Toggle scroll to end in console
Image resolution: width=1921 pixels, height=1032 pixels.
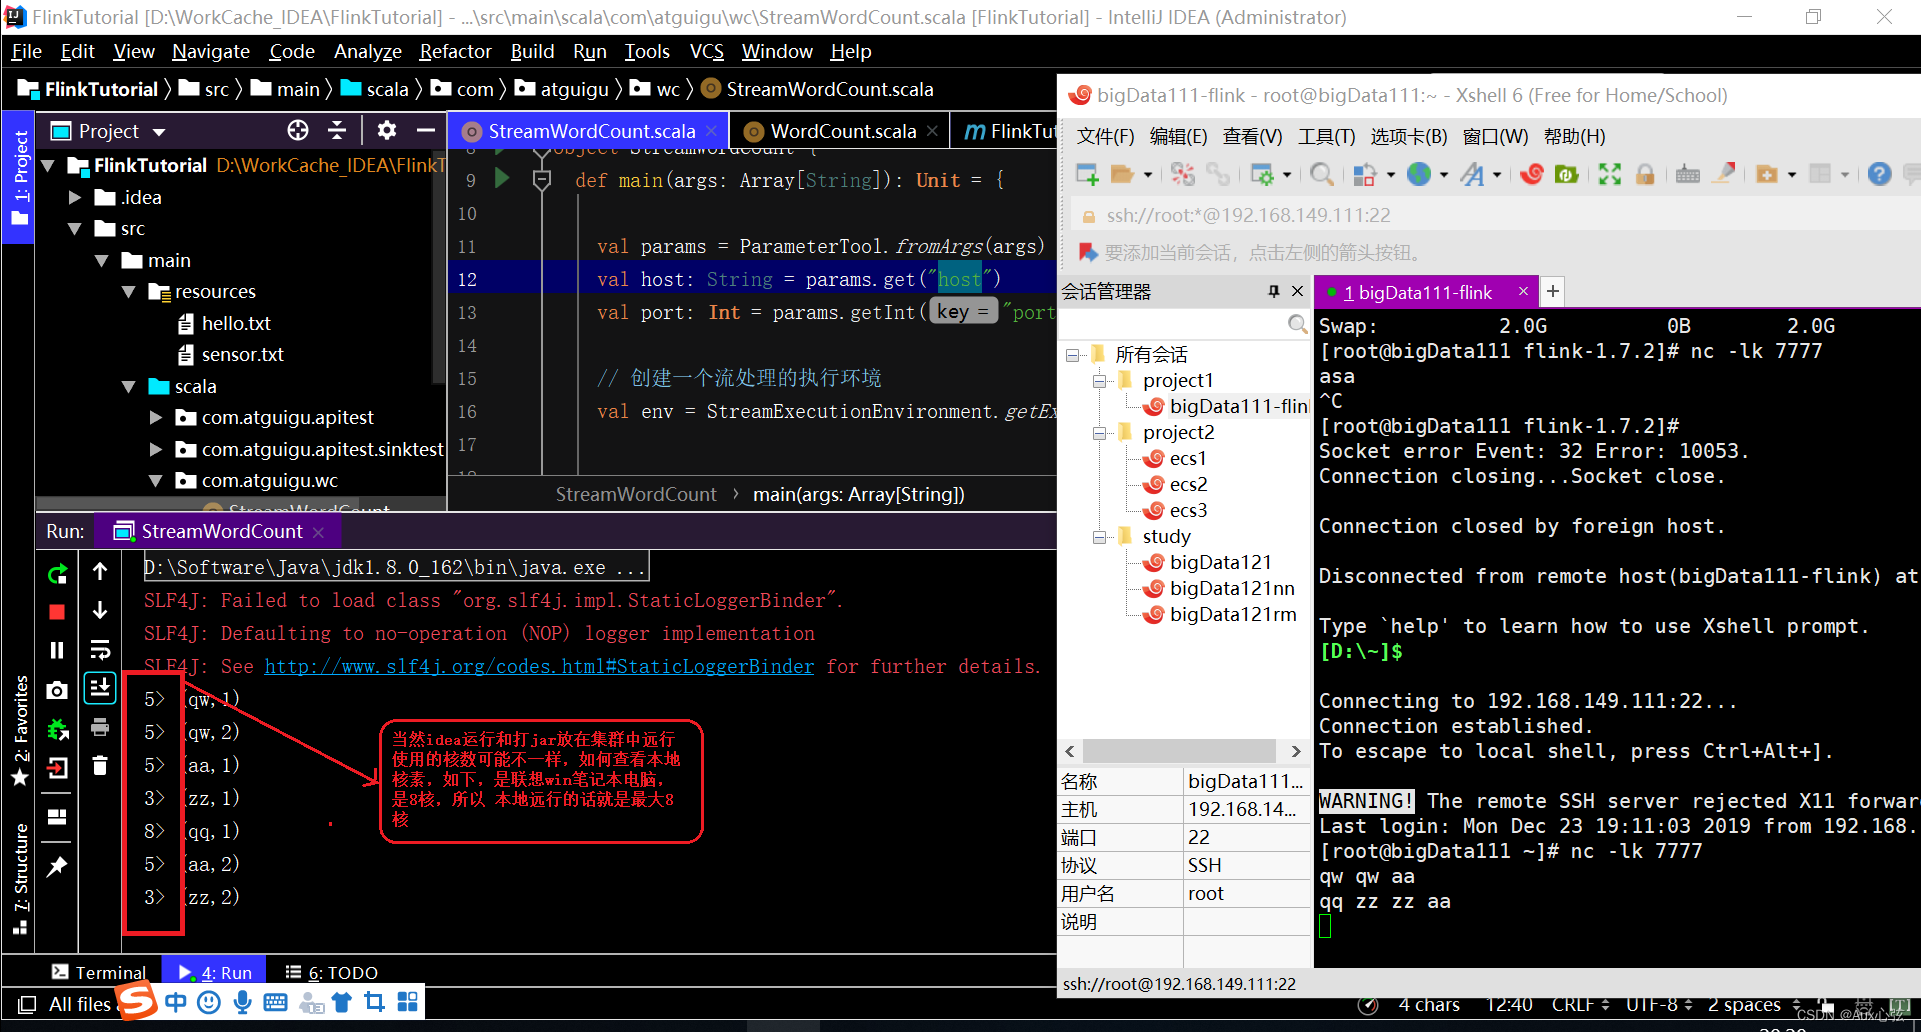(99, 689)
